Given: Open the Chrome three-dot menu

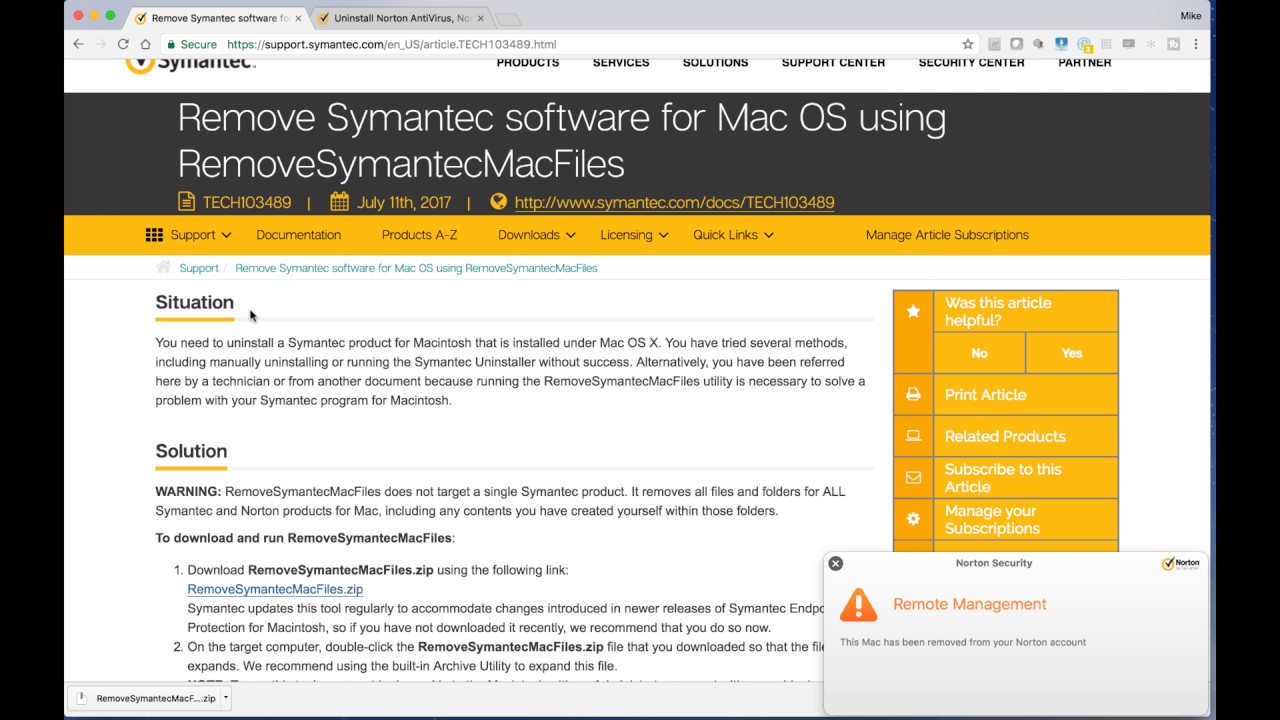Looking at the screenshot, I should 1195,44.
